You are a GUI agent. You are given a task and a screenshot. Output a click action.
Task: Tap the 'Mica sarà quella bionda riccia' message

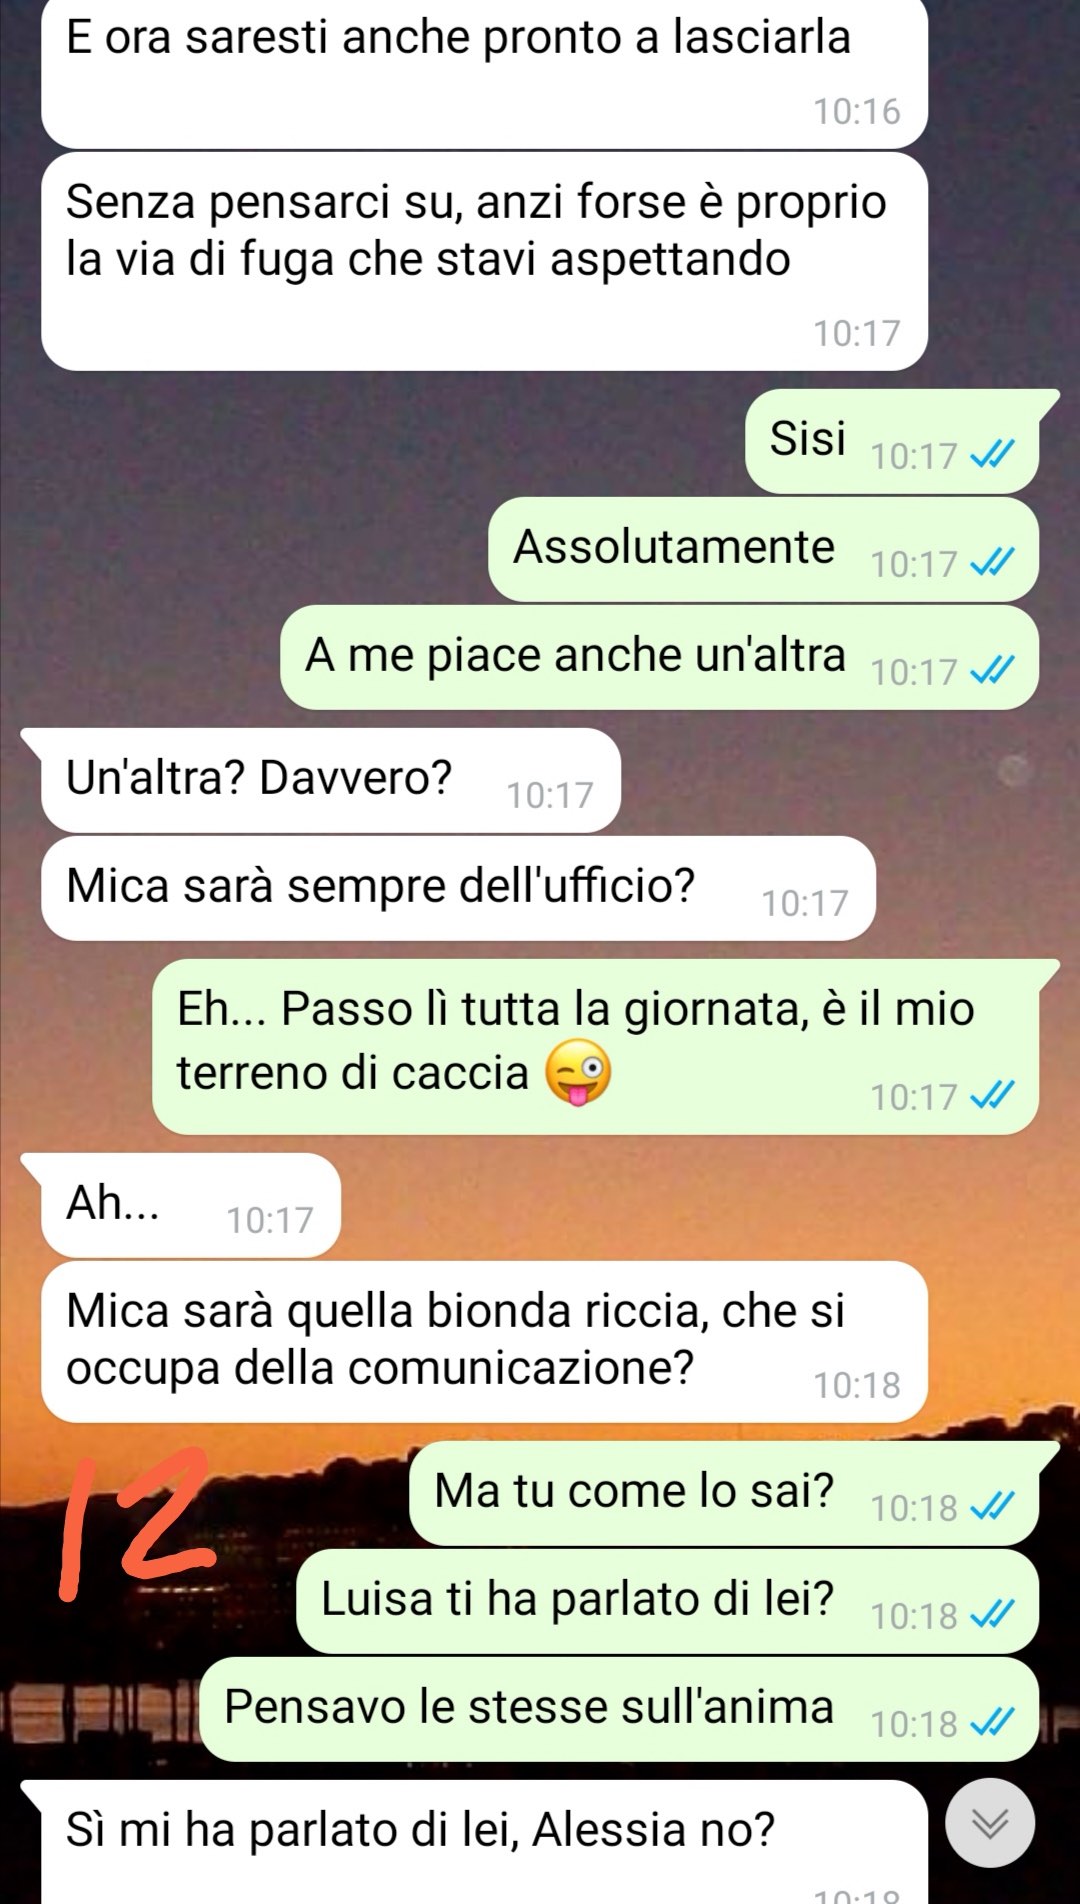484,1341
